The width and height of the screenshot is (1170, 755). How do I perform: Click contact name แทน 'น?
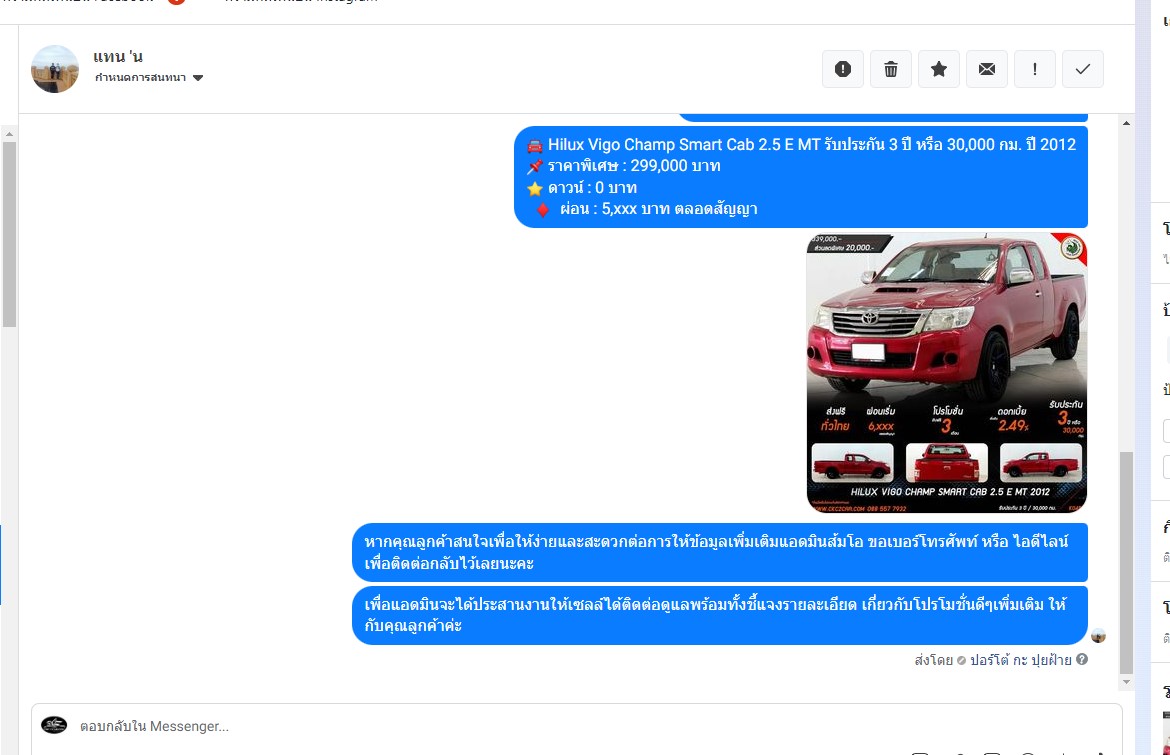pos(118,57)
